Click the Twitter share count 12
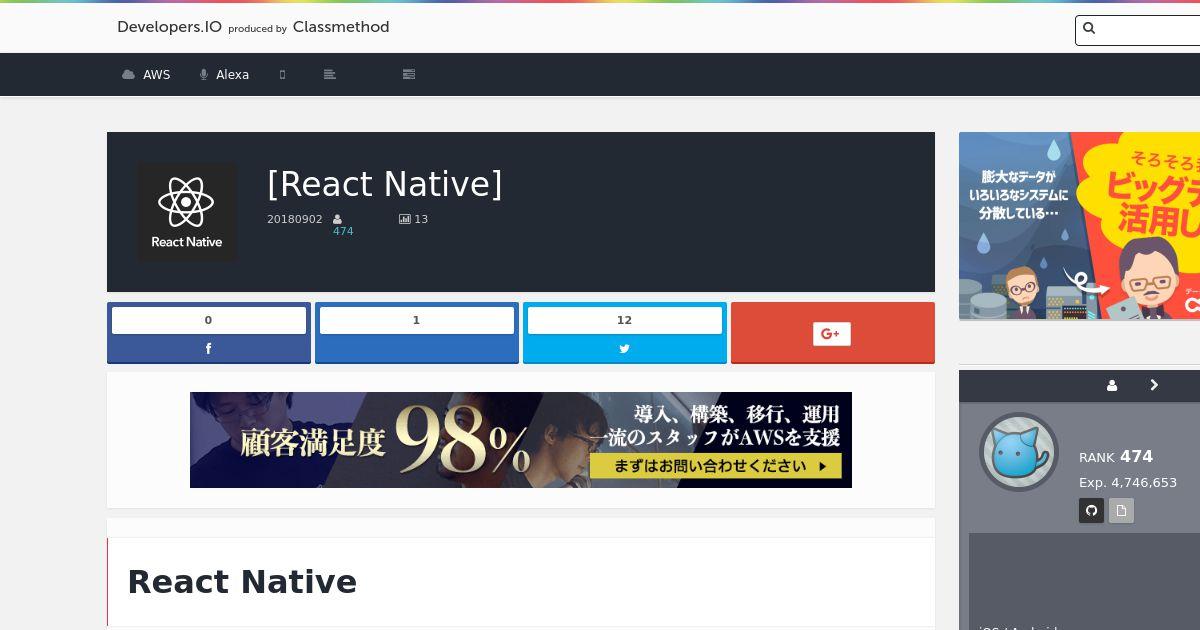This screenshot has width=1200, height=630. [x=625, y=320]
